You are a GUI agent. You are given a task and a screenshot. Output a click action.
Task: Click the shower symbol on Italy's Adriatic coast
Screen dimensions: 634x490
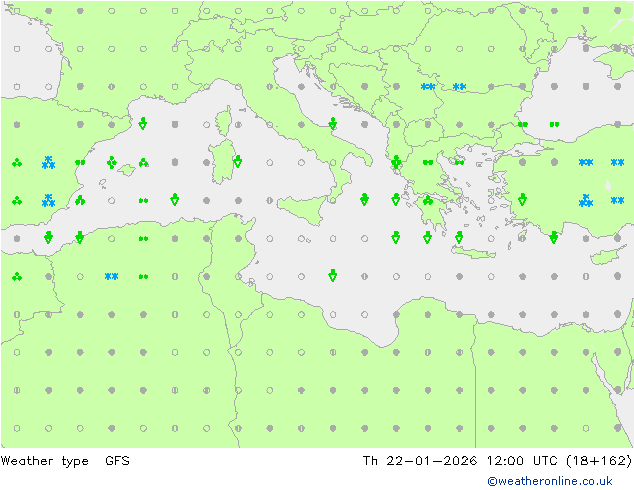coord(332,123)
